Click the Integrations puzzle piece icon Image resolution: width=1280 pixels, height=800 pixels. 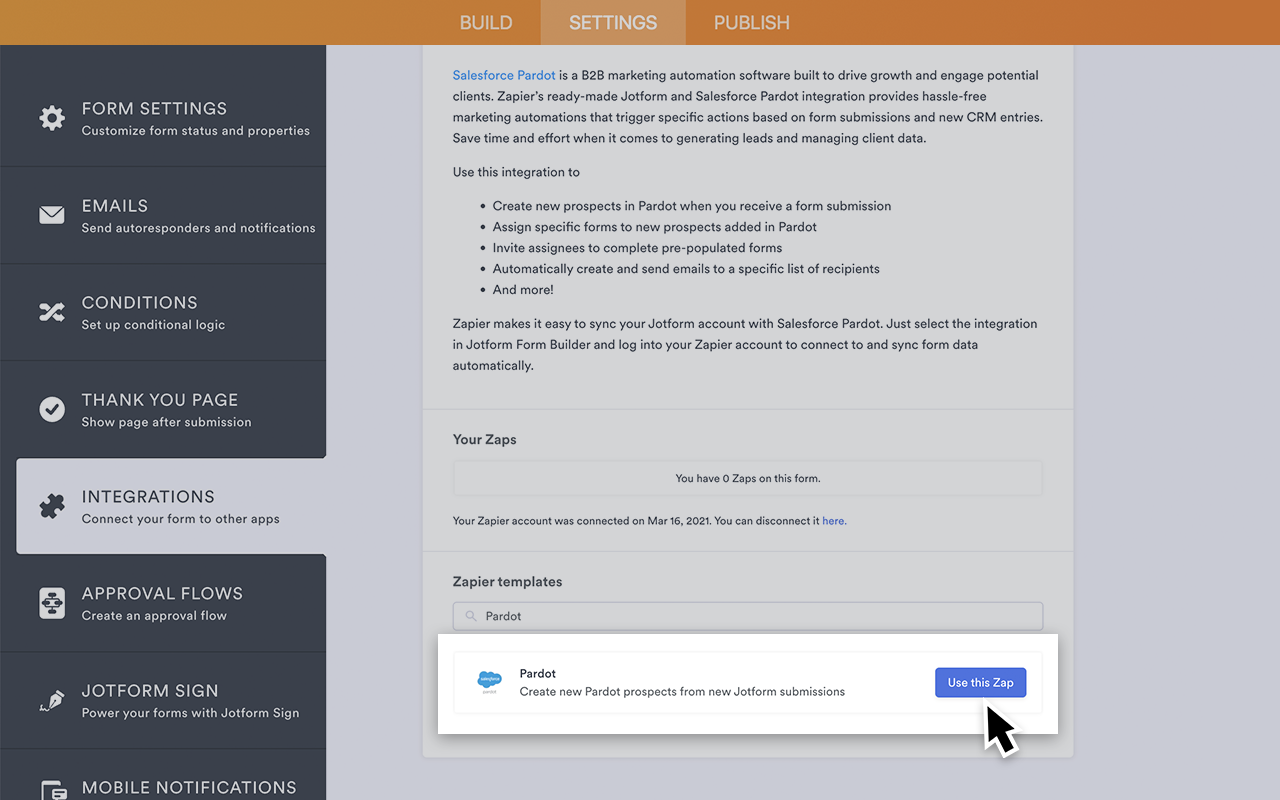52,505
